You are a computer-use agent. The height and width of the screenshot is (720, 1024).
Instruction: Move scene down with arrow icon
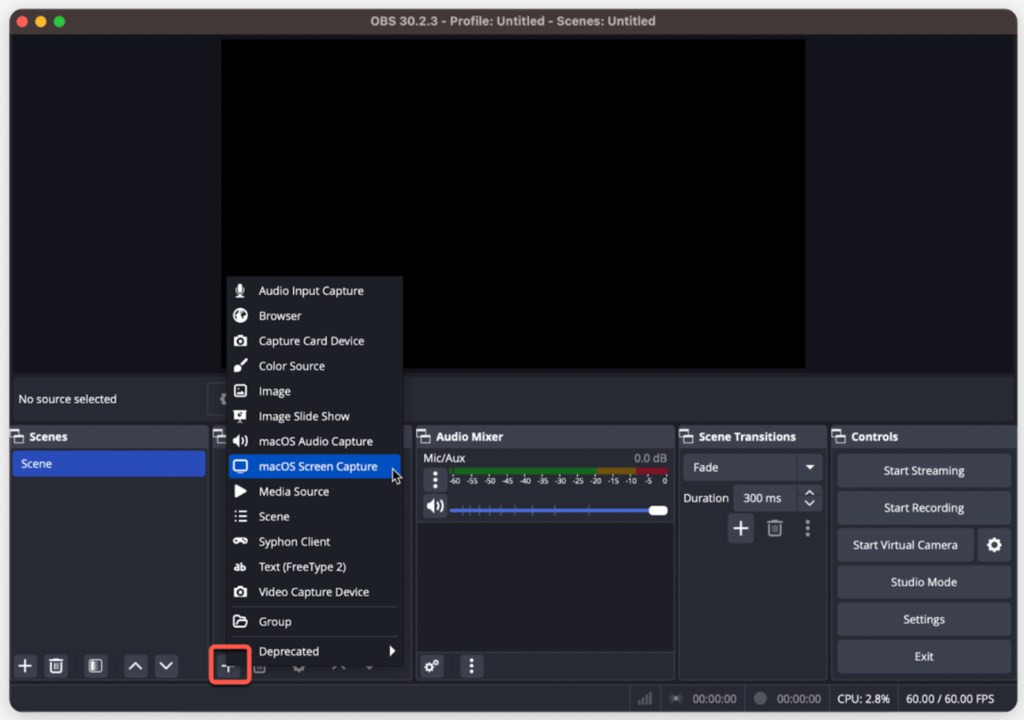pos(166,666)
